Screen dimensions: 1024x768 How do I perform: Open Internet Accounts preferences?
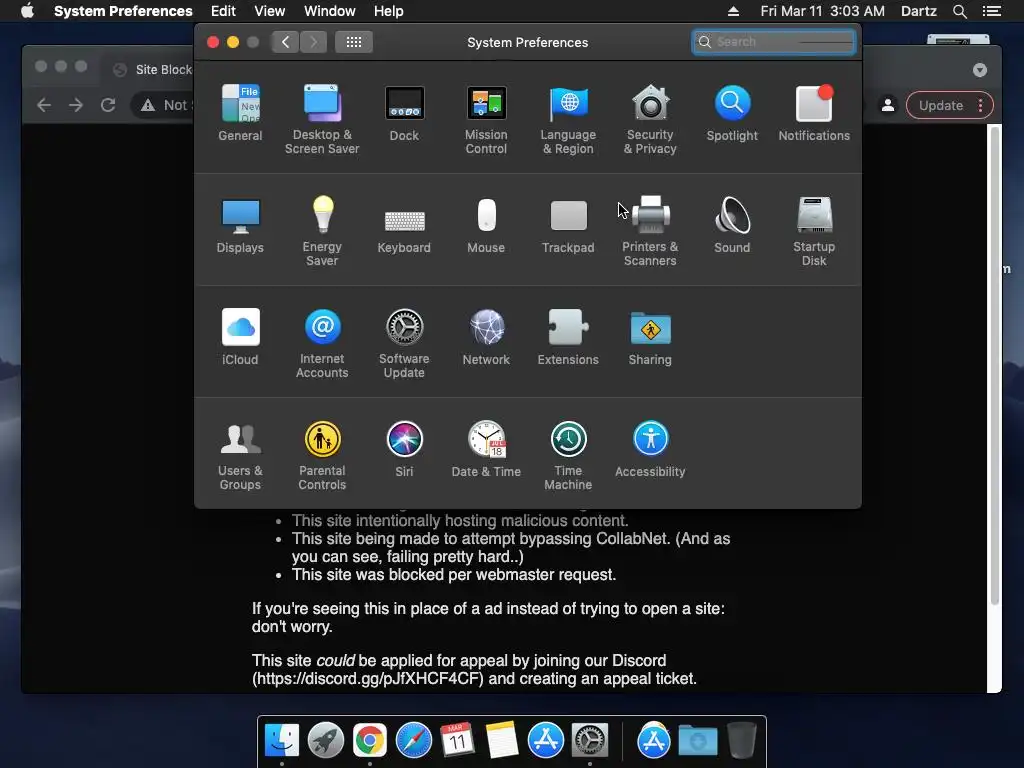[322, 343]
